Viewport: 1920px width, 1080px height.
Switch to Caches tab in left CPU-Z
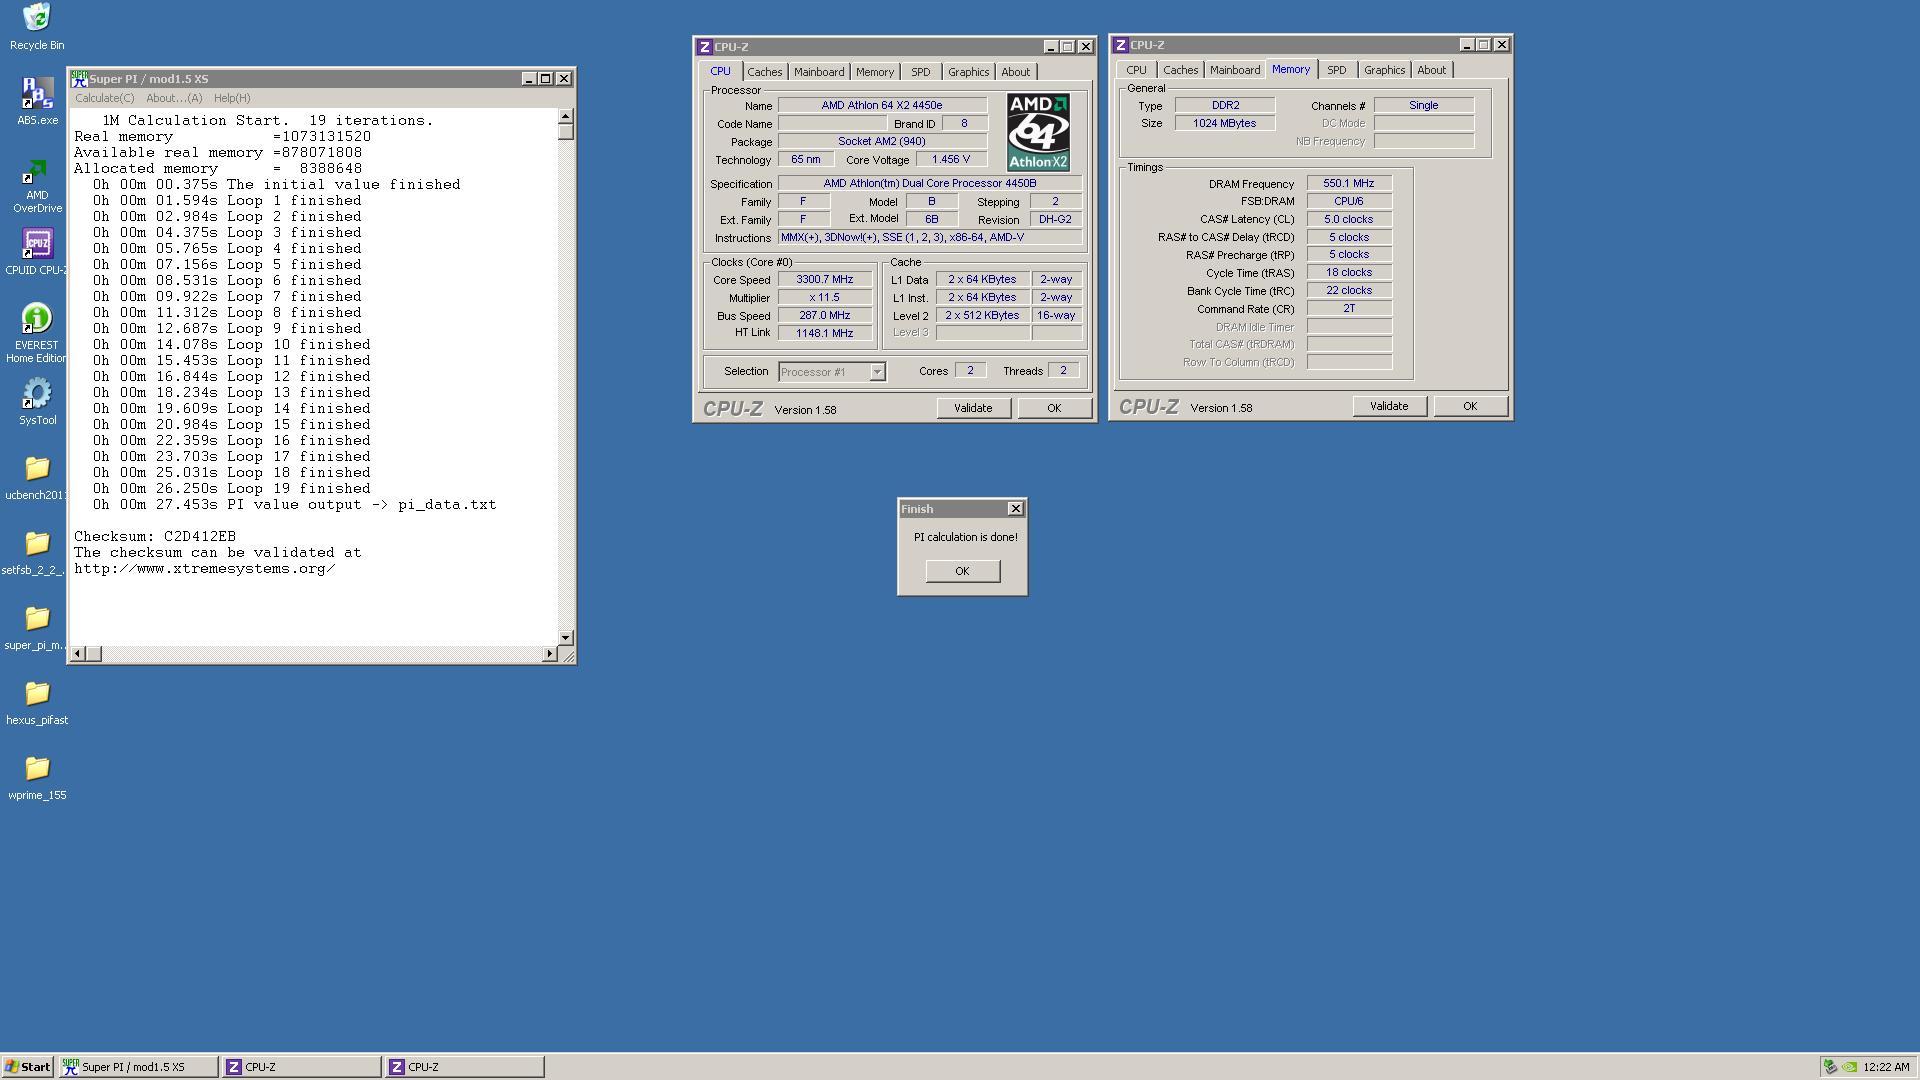coord(765,72)
